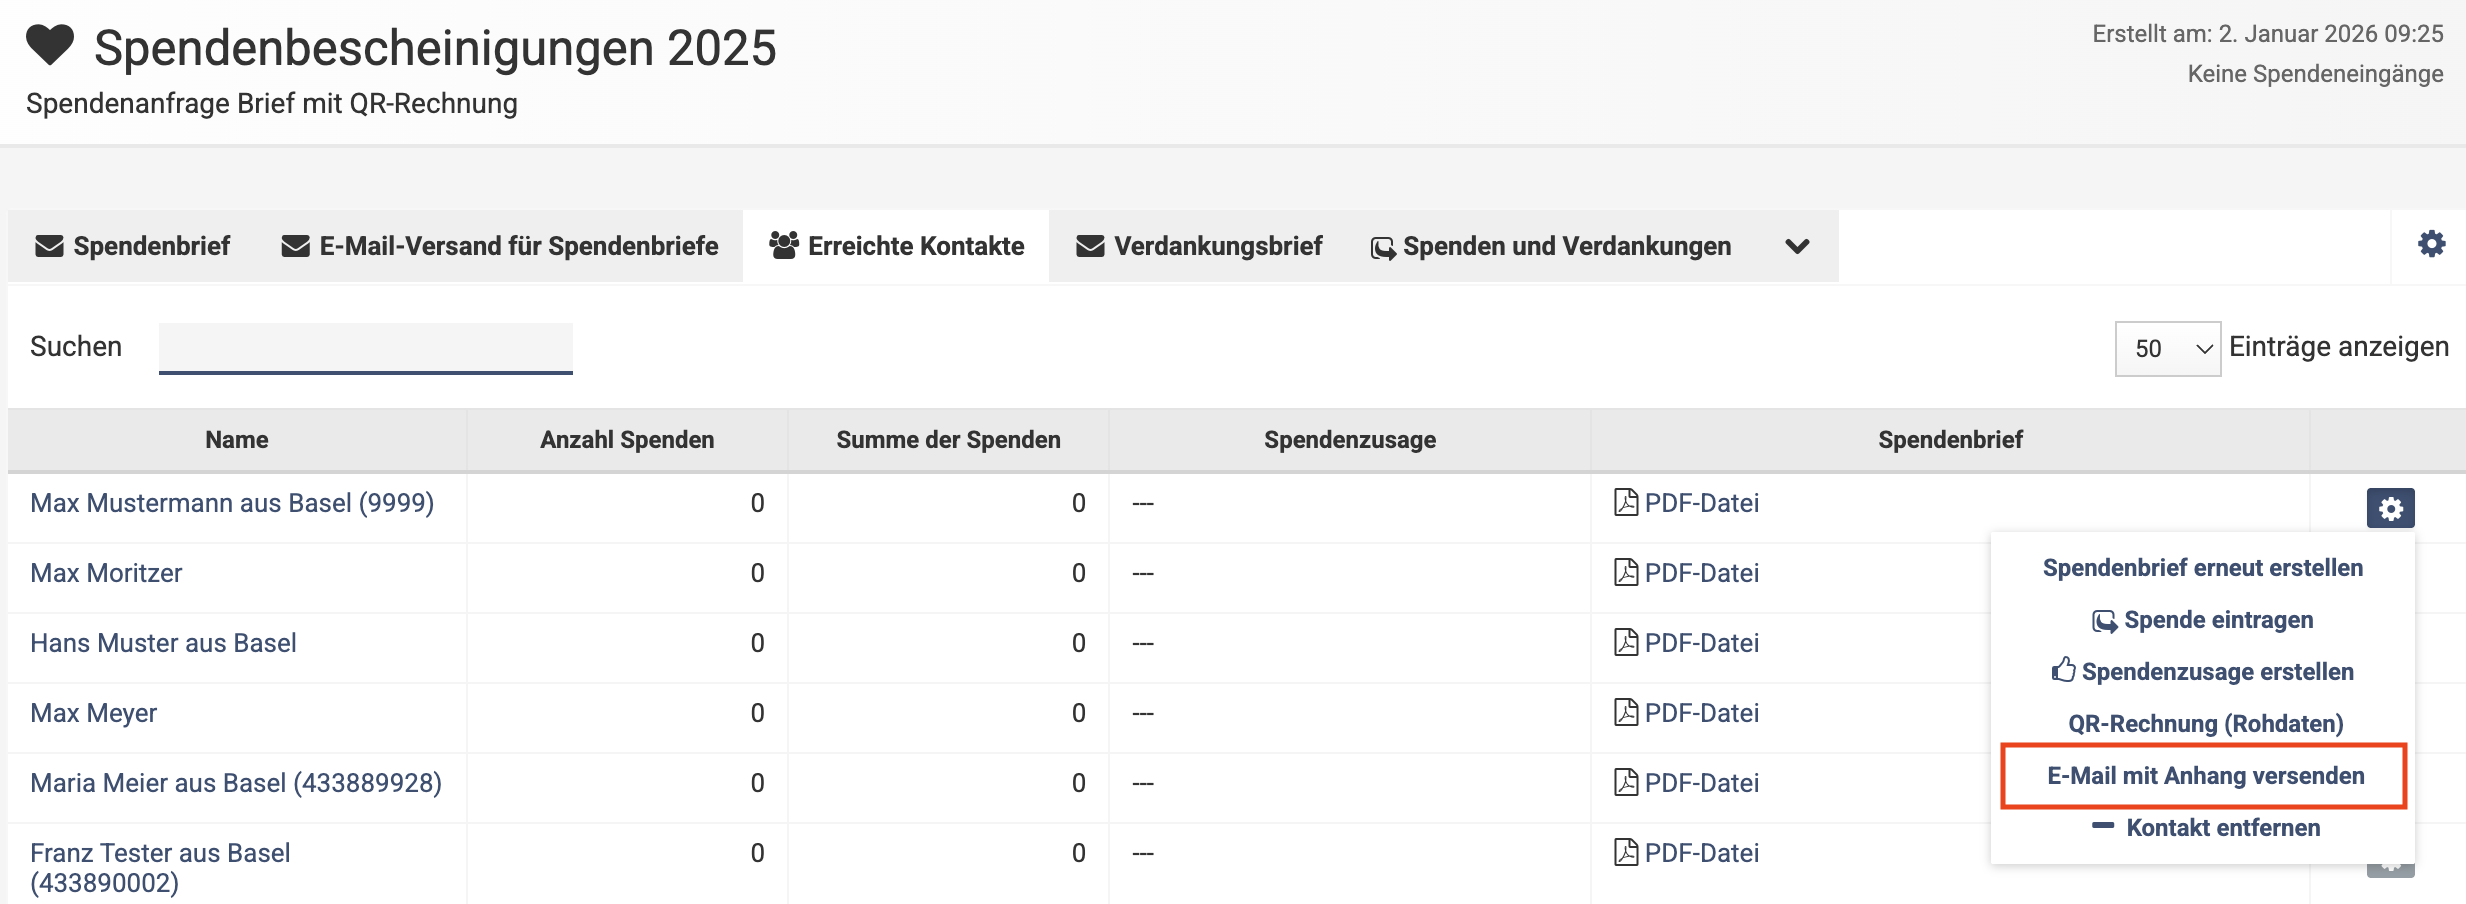The width and height of the screenshot is (2466, 904).
Task: Open the PDF file icon for Franz Tester
Action: [1626, 853]
